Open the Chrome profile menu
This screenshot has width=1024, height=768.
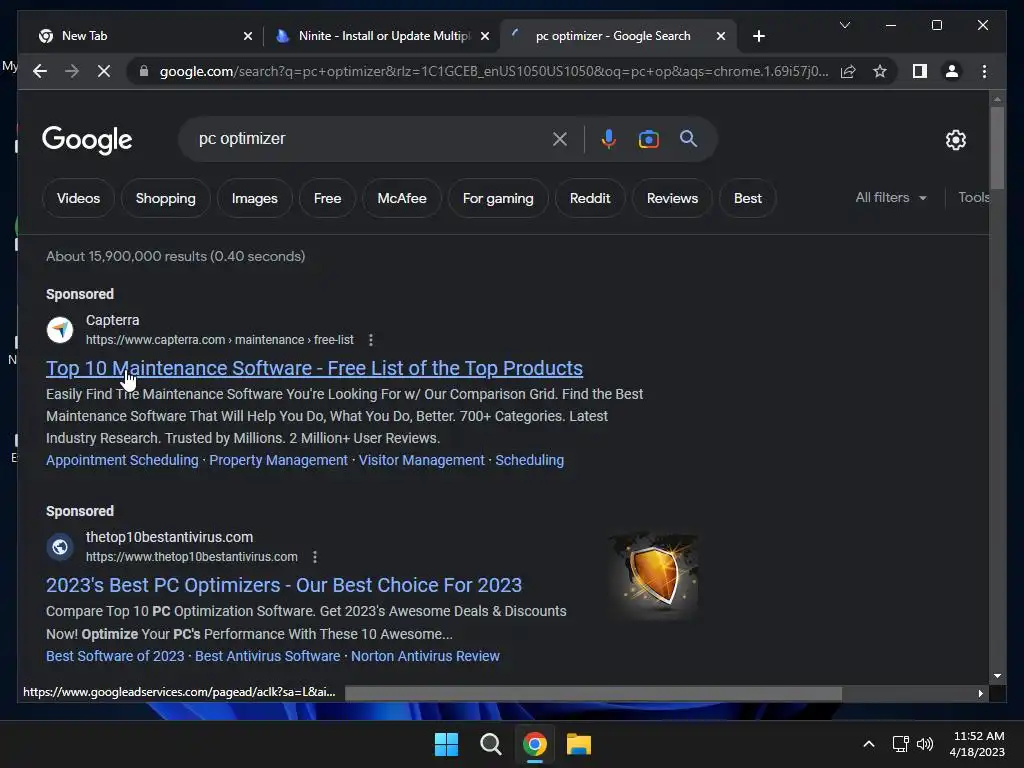click(x=952, y=71)
